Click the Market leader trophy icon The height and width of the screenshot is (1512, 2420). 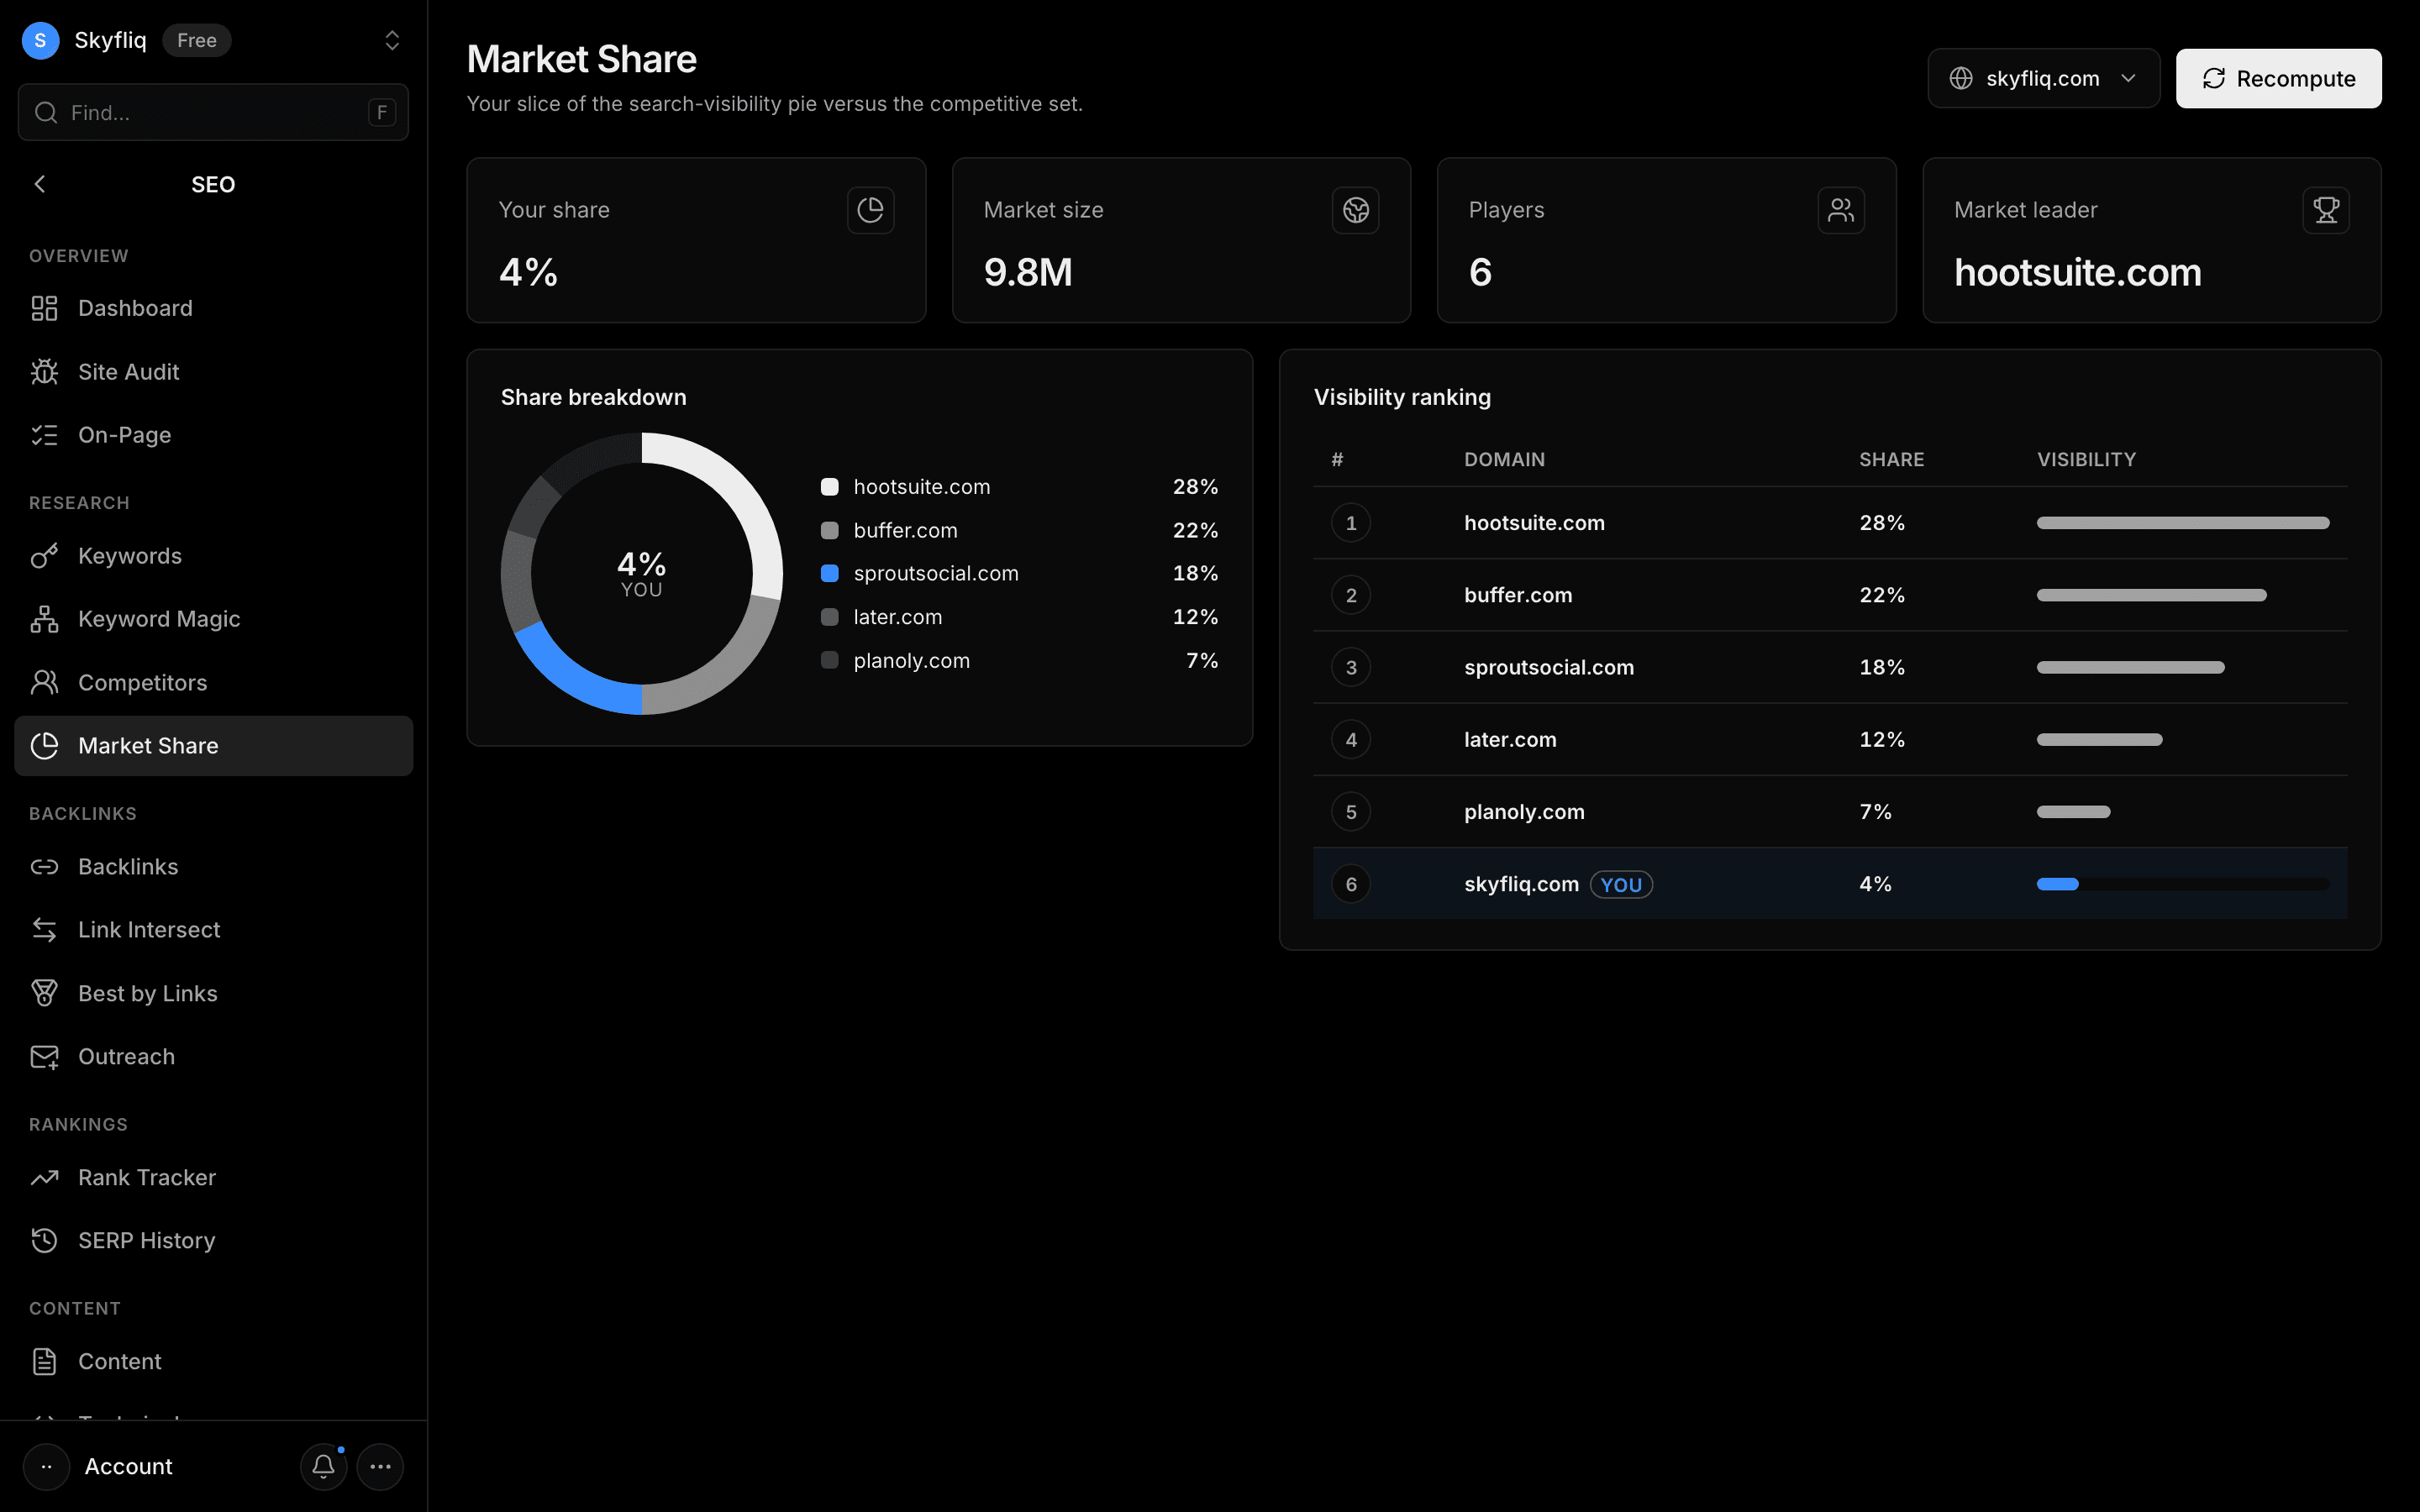2326,210
